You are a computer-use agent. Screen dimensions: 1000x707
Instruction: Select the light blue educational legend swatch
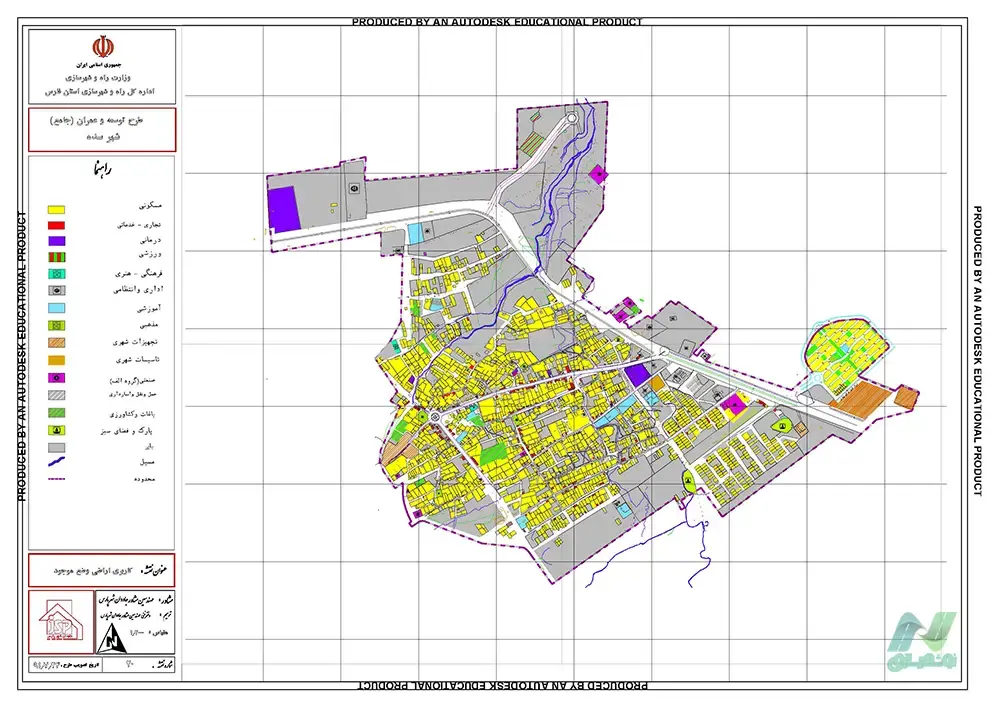pyautogui.click(x=57, y=307)
